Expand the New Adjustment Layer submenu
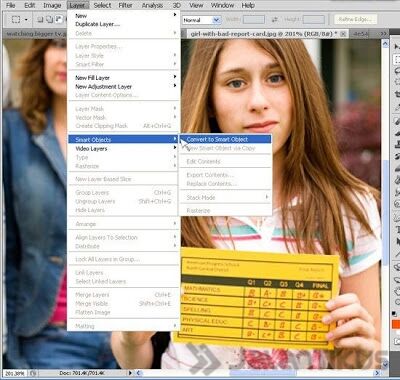This screenshot has height=380, width=400. point(124,86)
